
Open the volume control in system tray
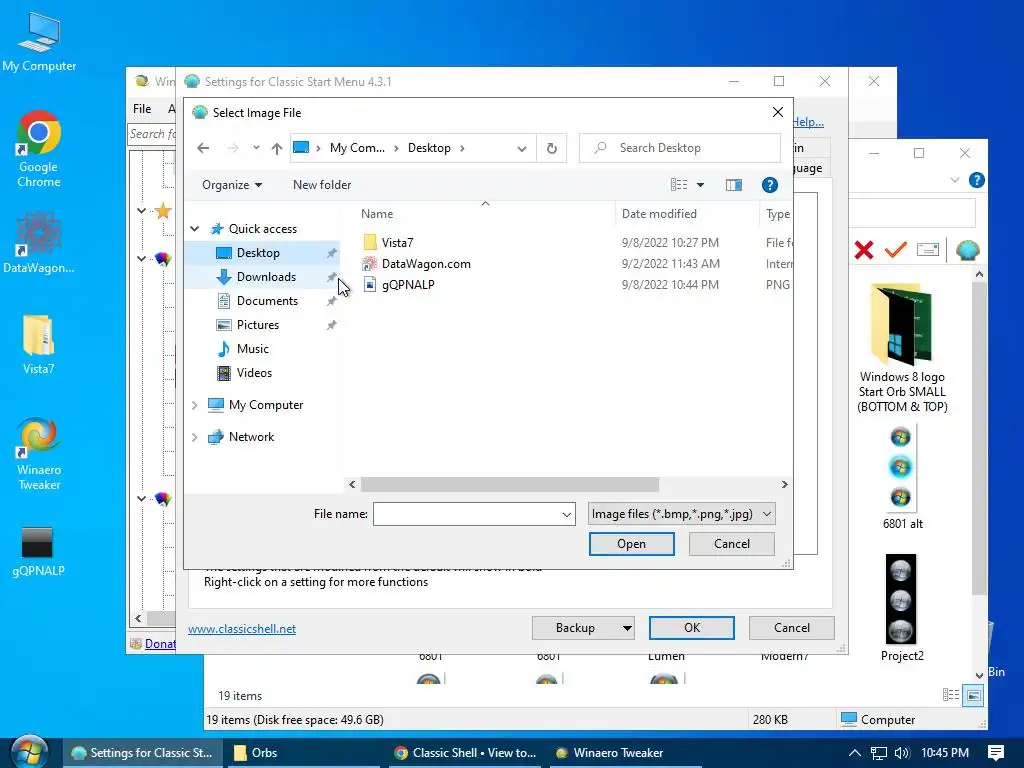(902, 753)
